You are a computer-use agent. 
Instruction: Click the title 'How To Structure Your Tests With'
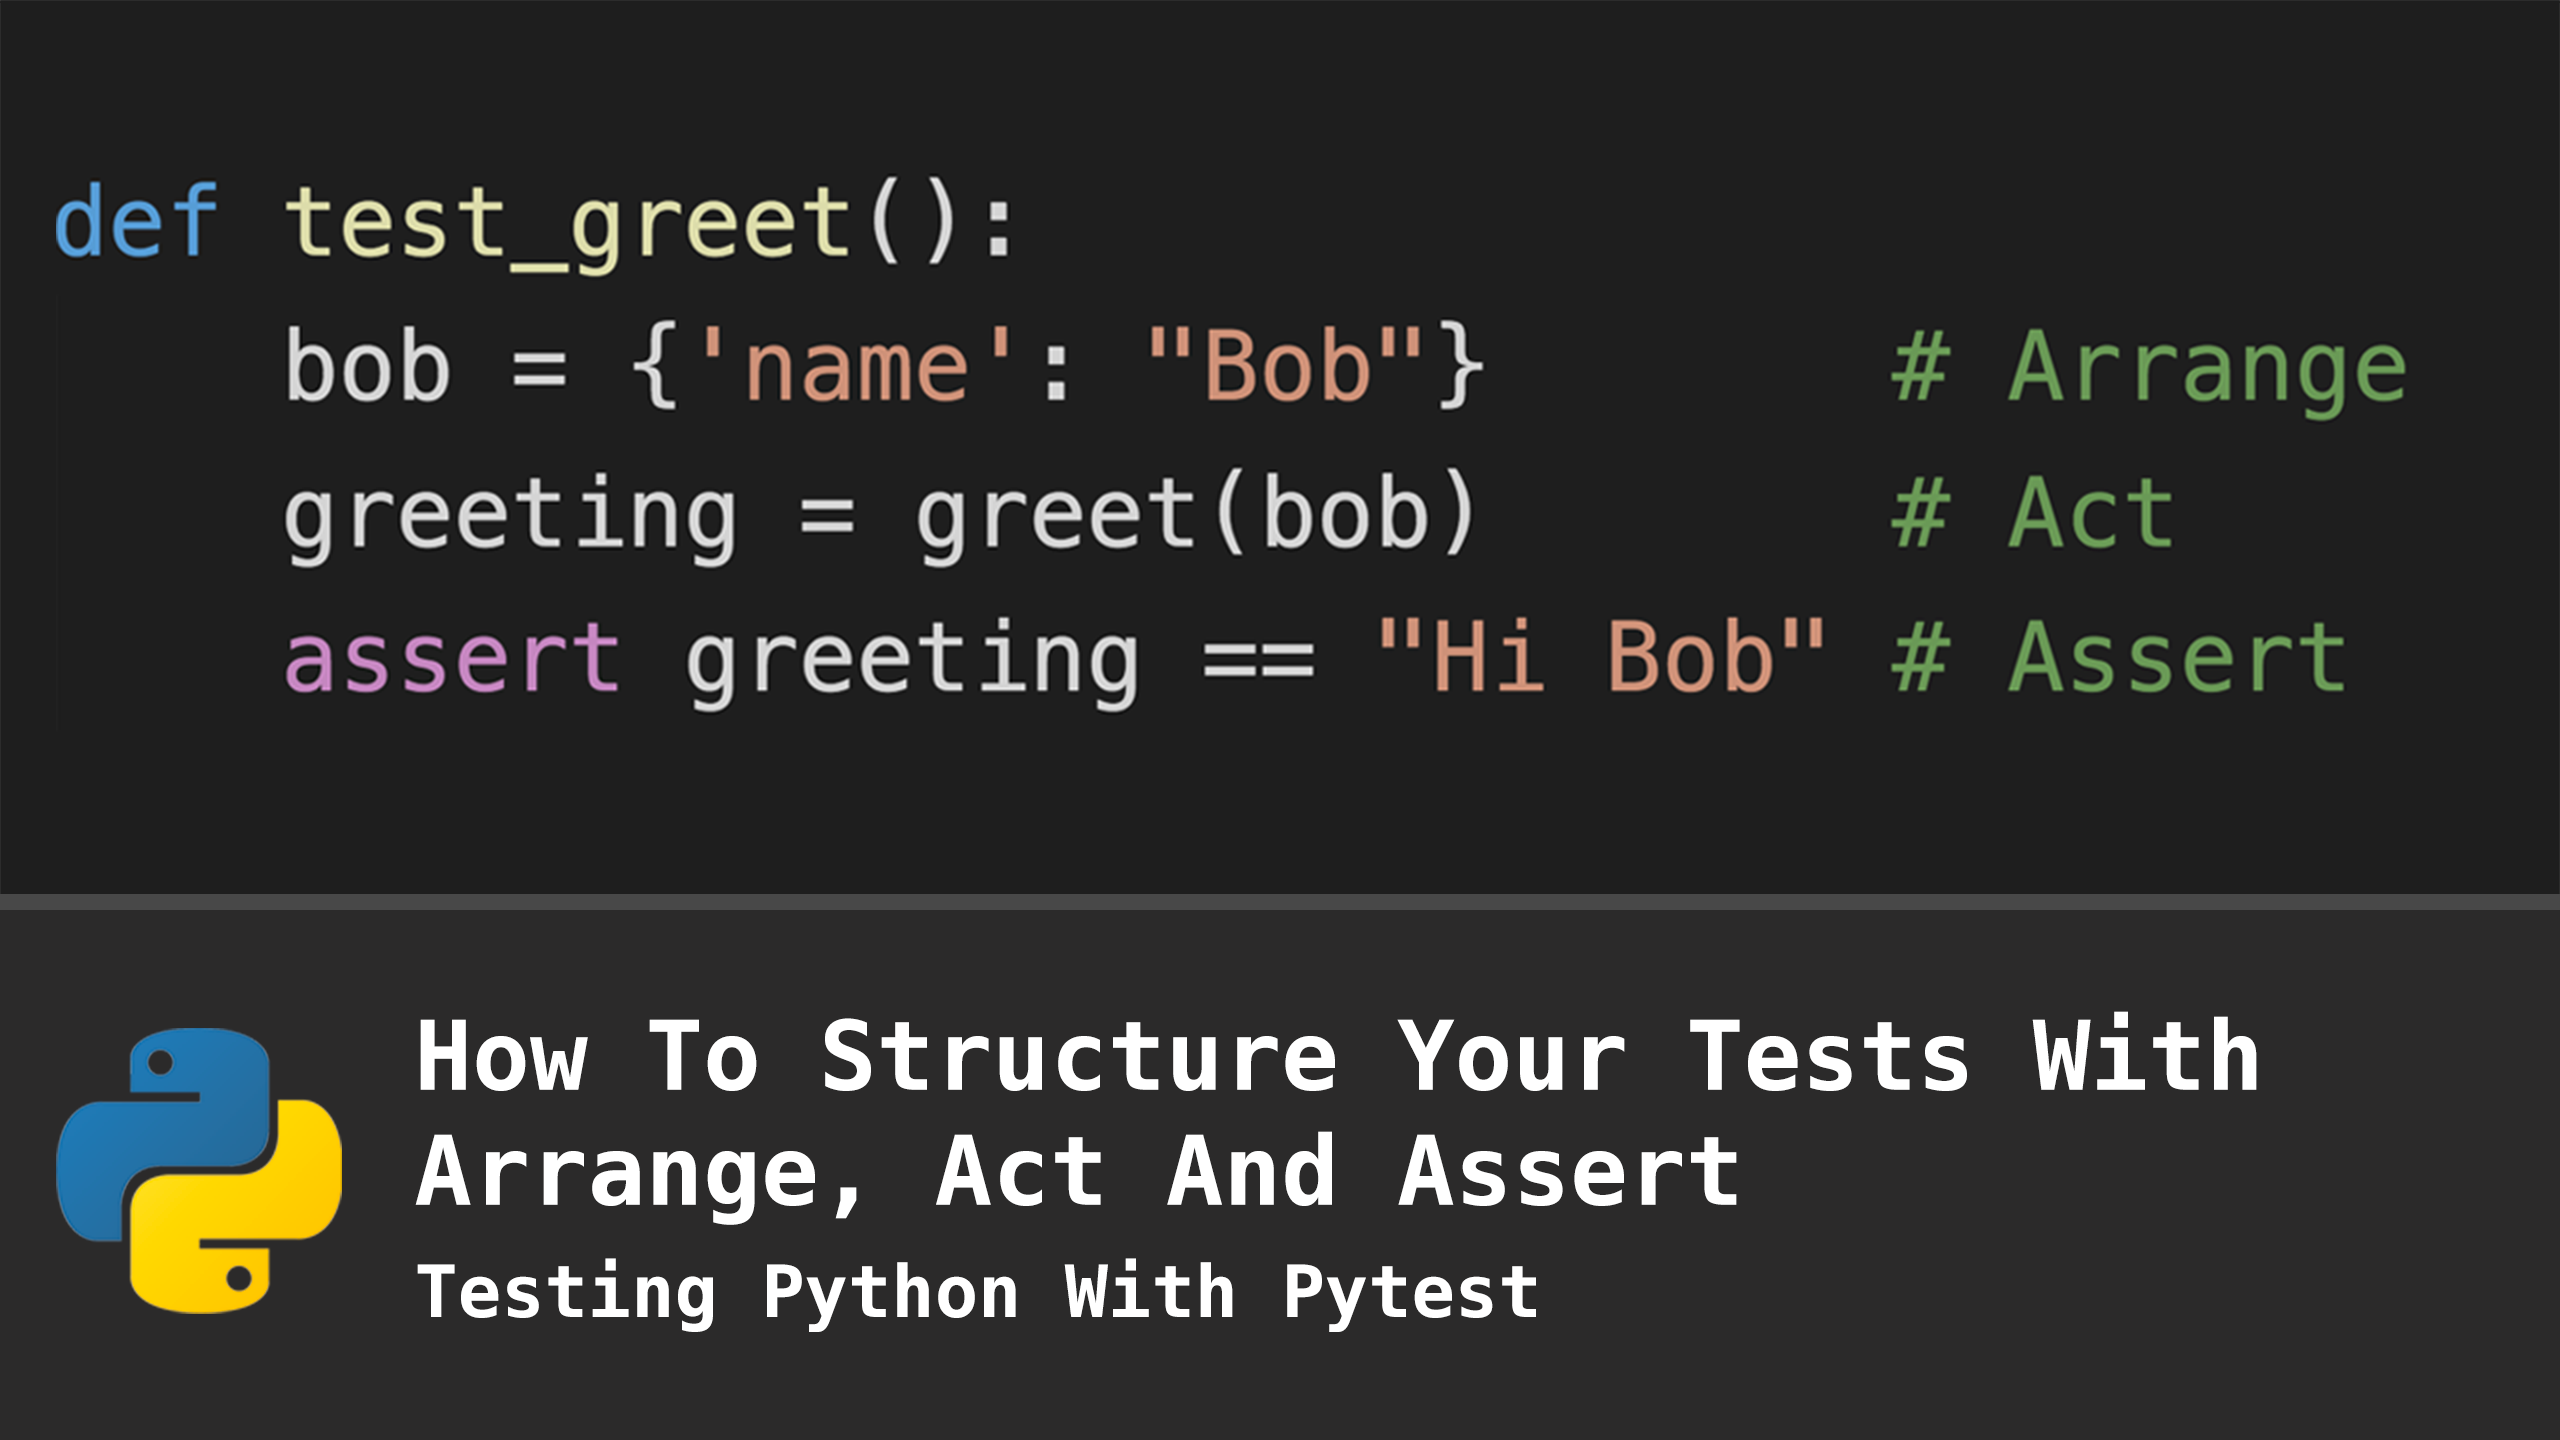pyautogui.click(x=1338, y=1058)
